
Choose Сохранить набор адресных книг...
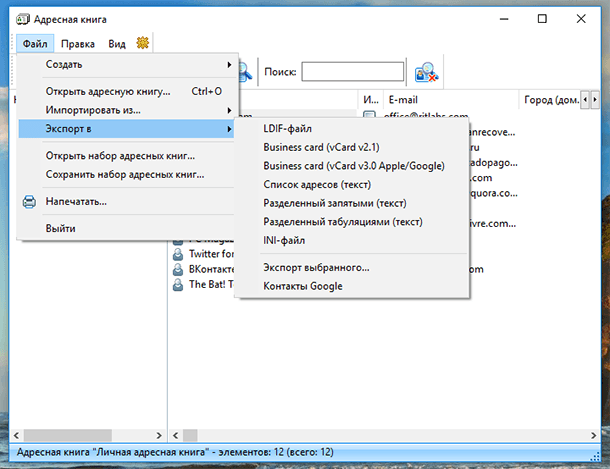[126, 175]
